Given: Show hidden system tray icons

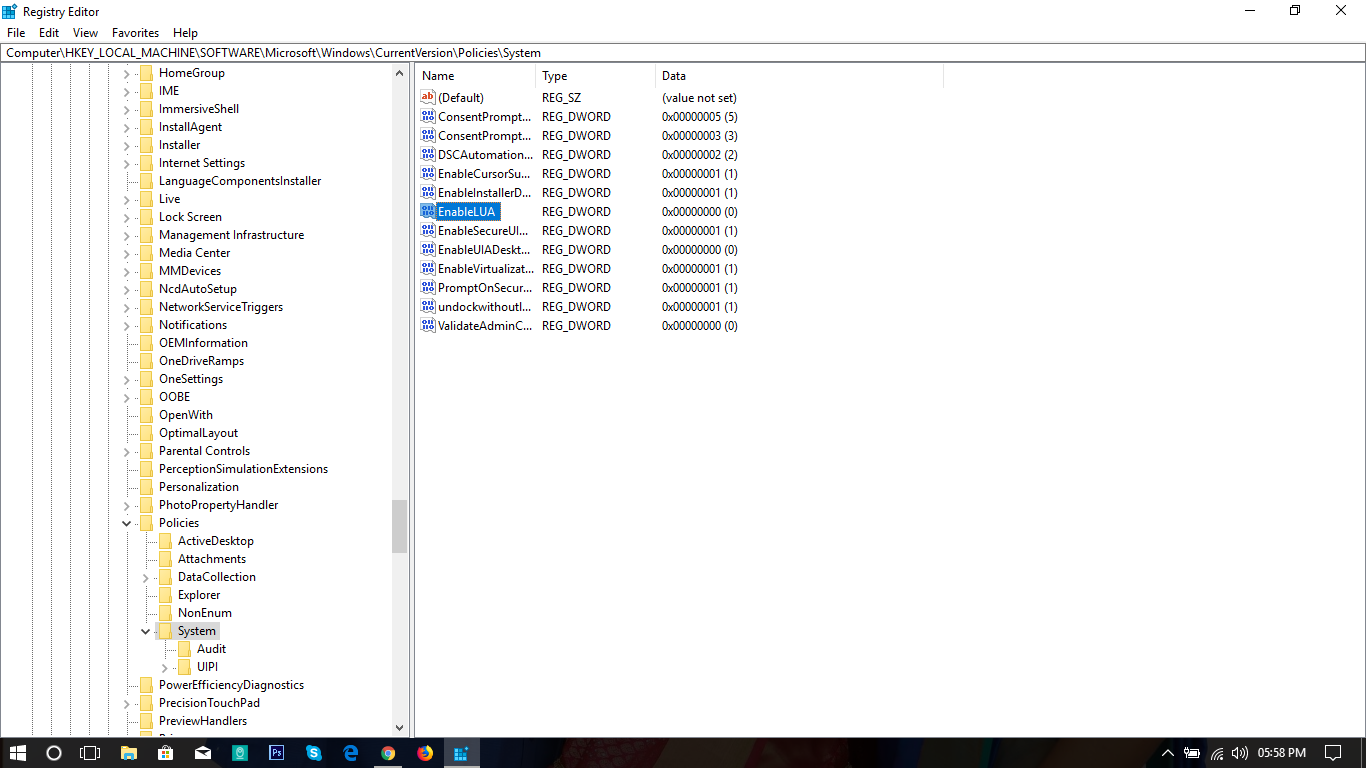Looking at the screenshot, I should [x=1167, y=753].
